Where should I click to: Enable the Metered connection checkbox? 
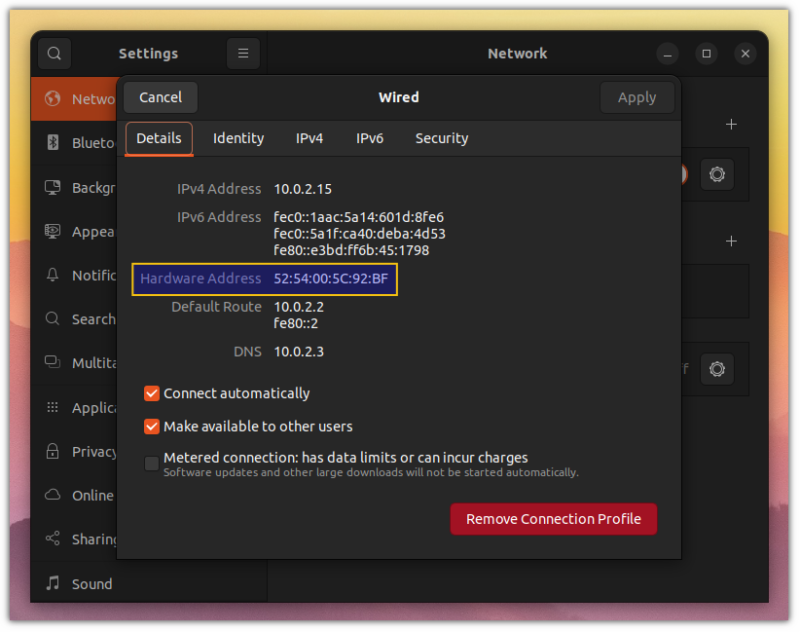(x=151, y=463)
